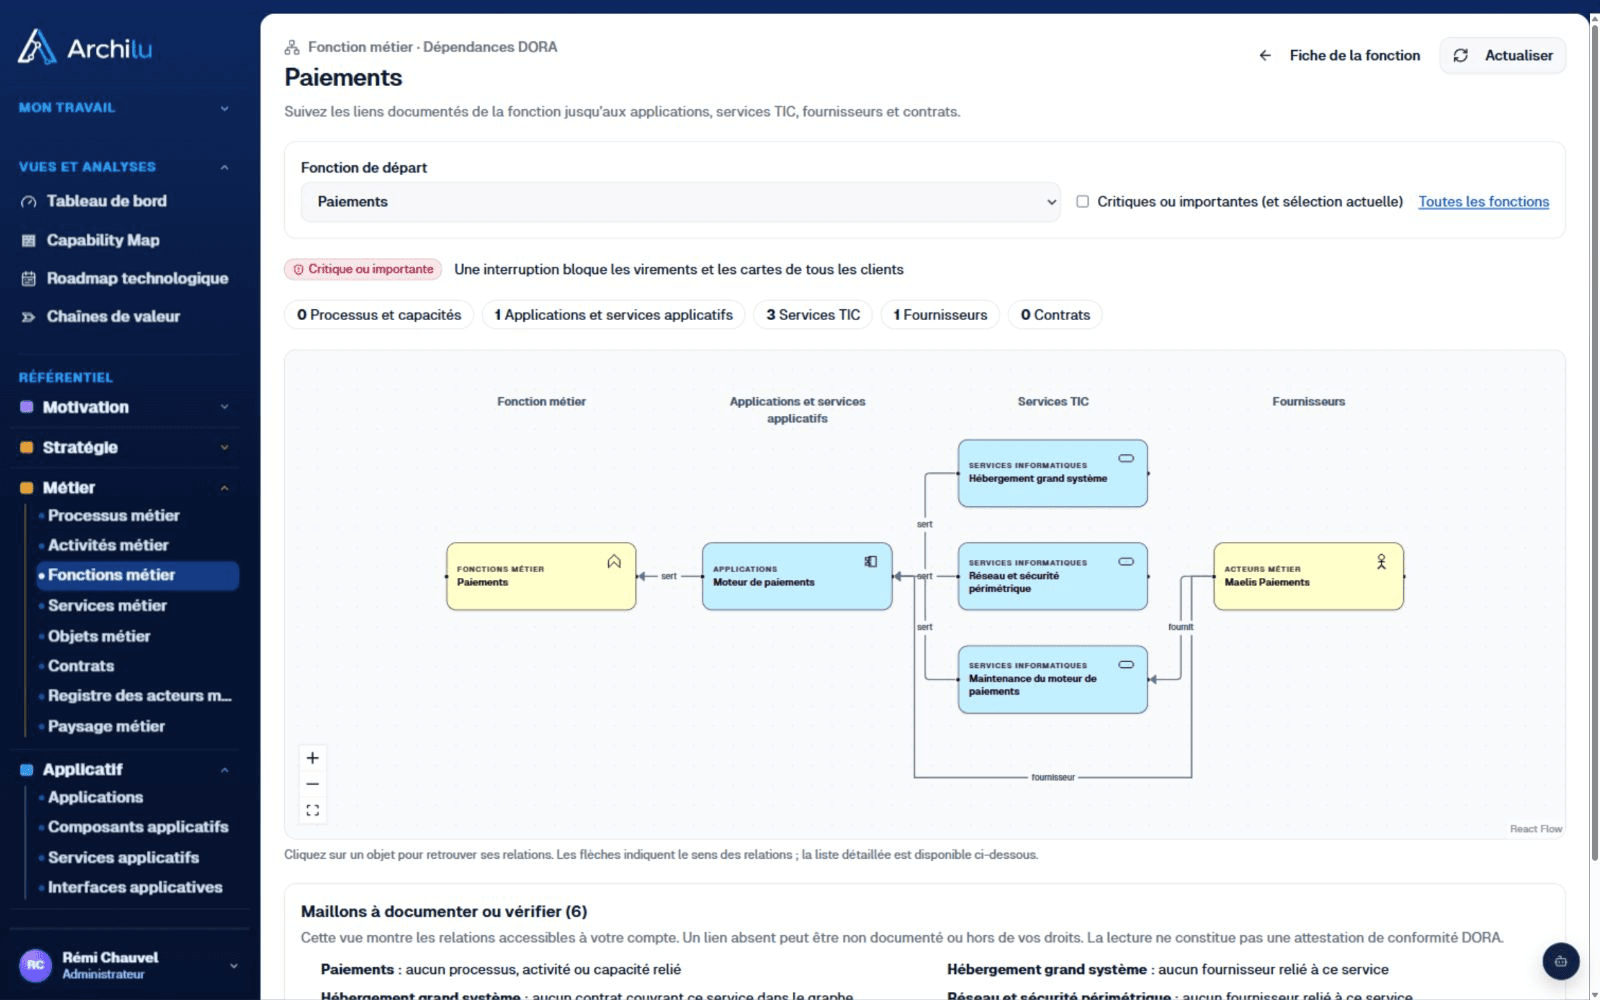
Task: Click the refresh icon beside Actualiser
Action: tap(1461, 56)
